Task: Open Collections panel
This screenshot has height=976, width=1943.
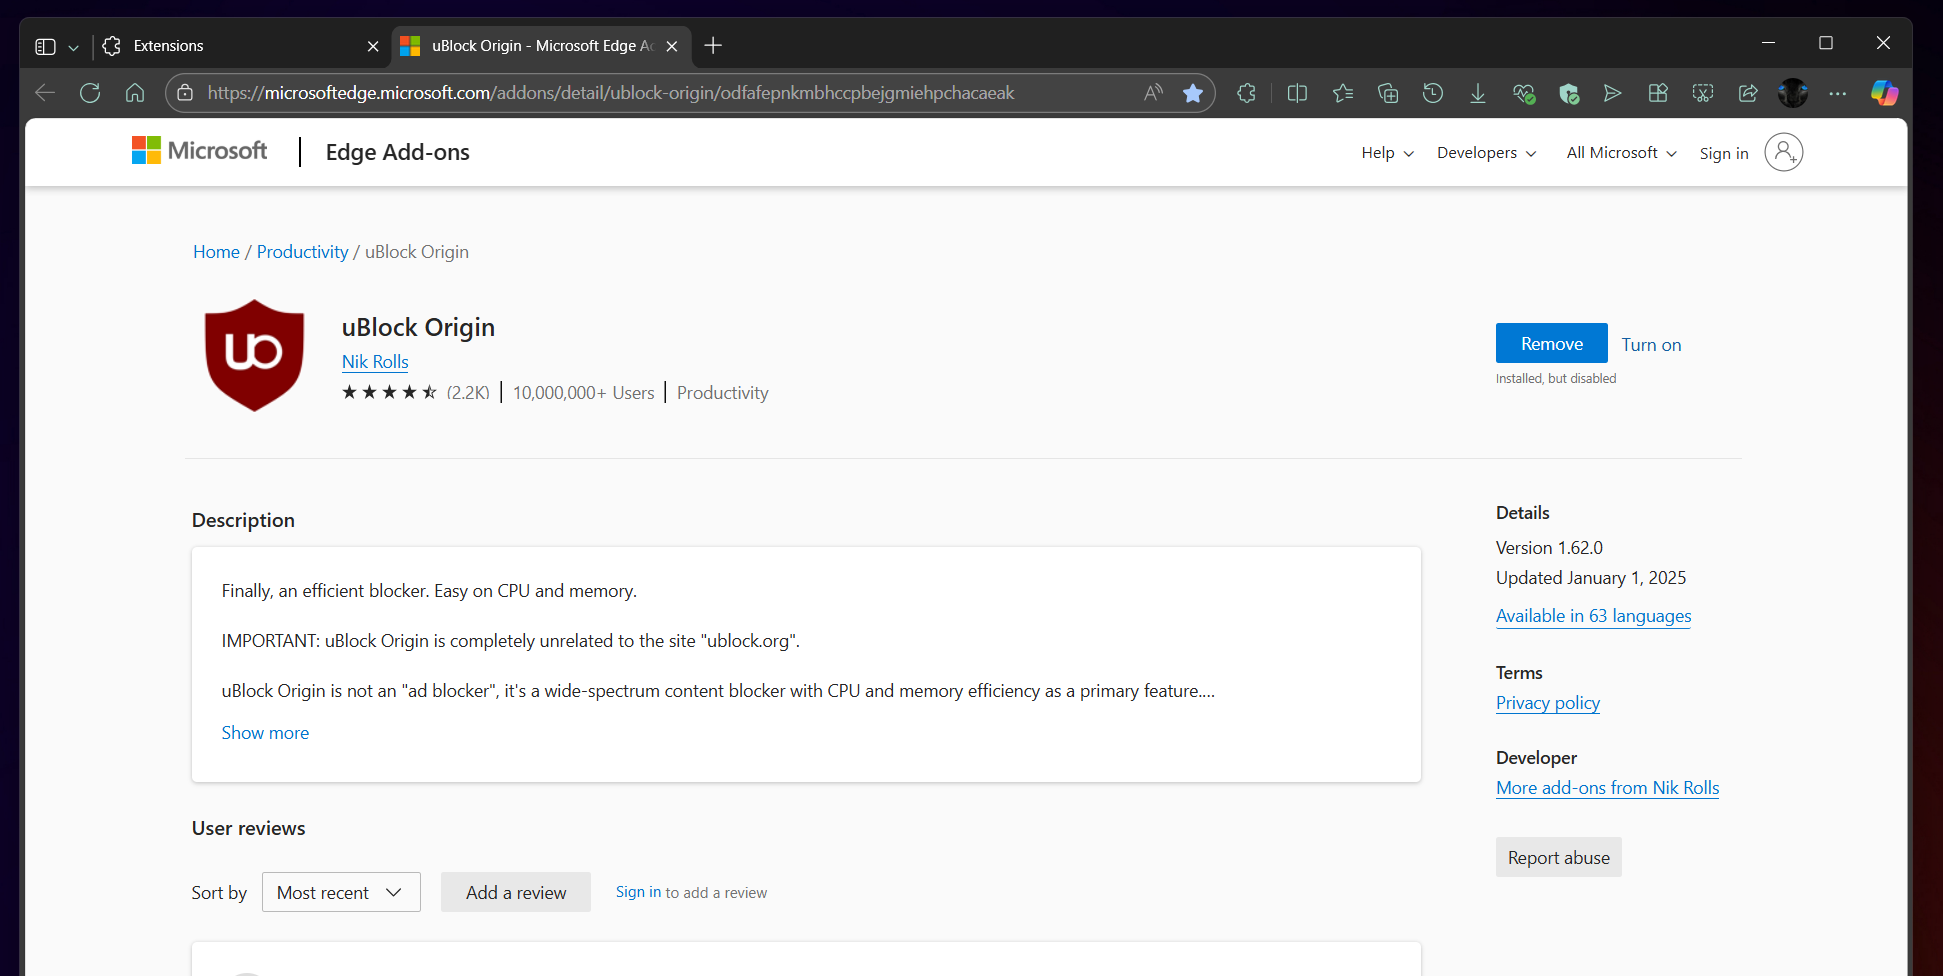Action: click(x=1388, y=93)
